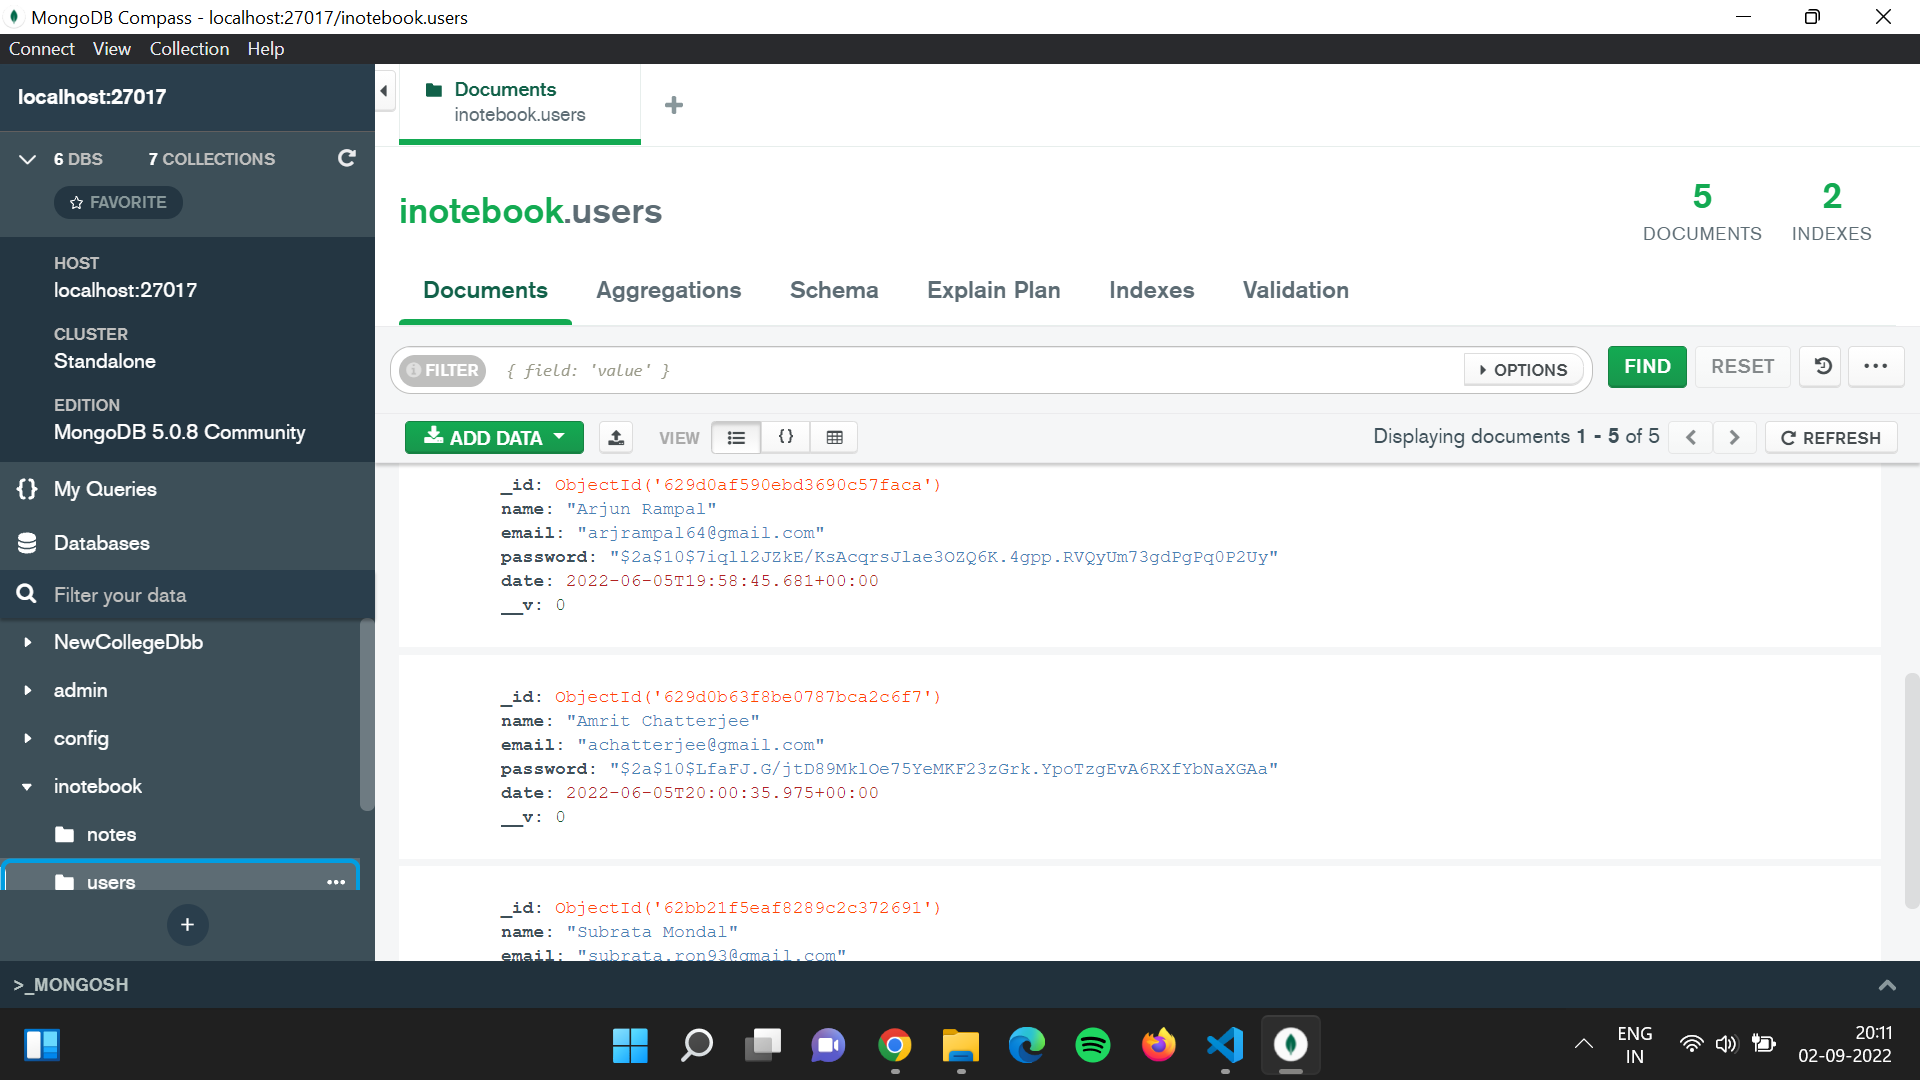This screenshot has width=1920, height=1080.
Task: Switch to Schema tab
Action: [834, 290]
